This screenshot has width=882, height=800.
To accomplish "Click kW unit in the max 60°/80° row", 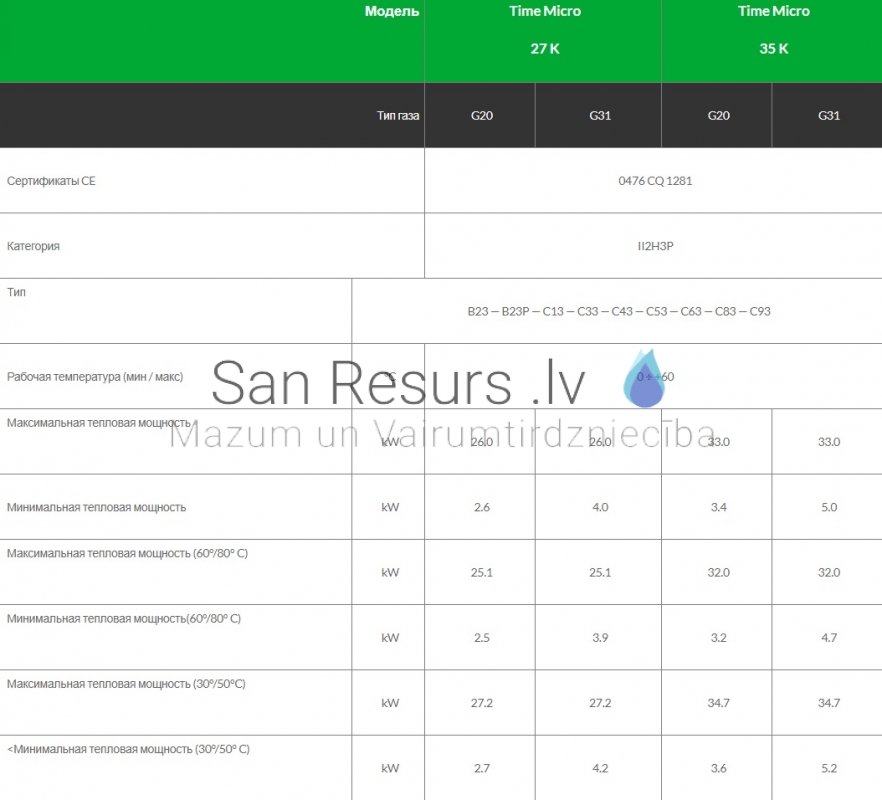I will 390,572.
